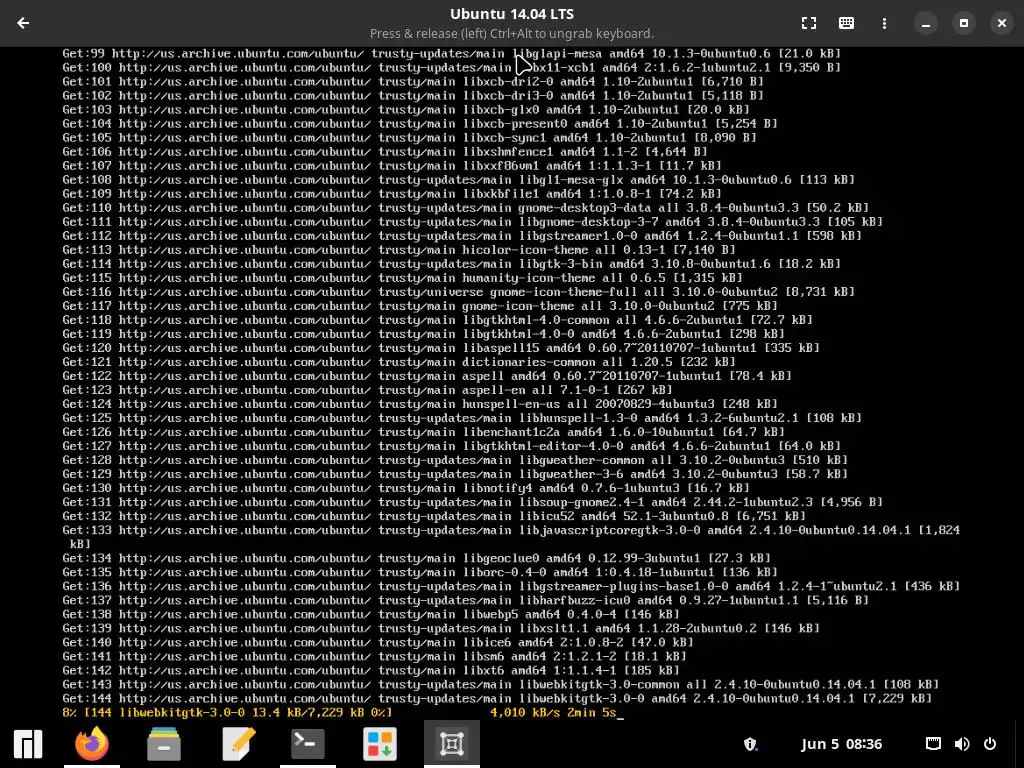The width and height of the screenshot is (1024, 768).
Task: Open the software installer from taskbar
Action: [x=379, y=744]
